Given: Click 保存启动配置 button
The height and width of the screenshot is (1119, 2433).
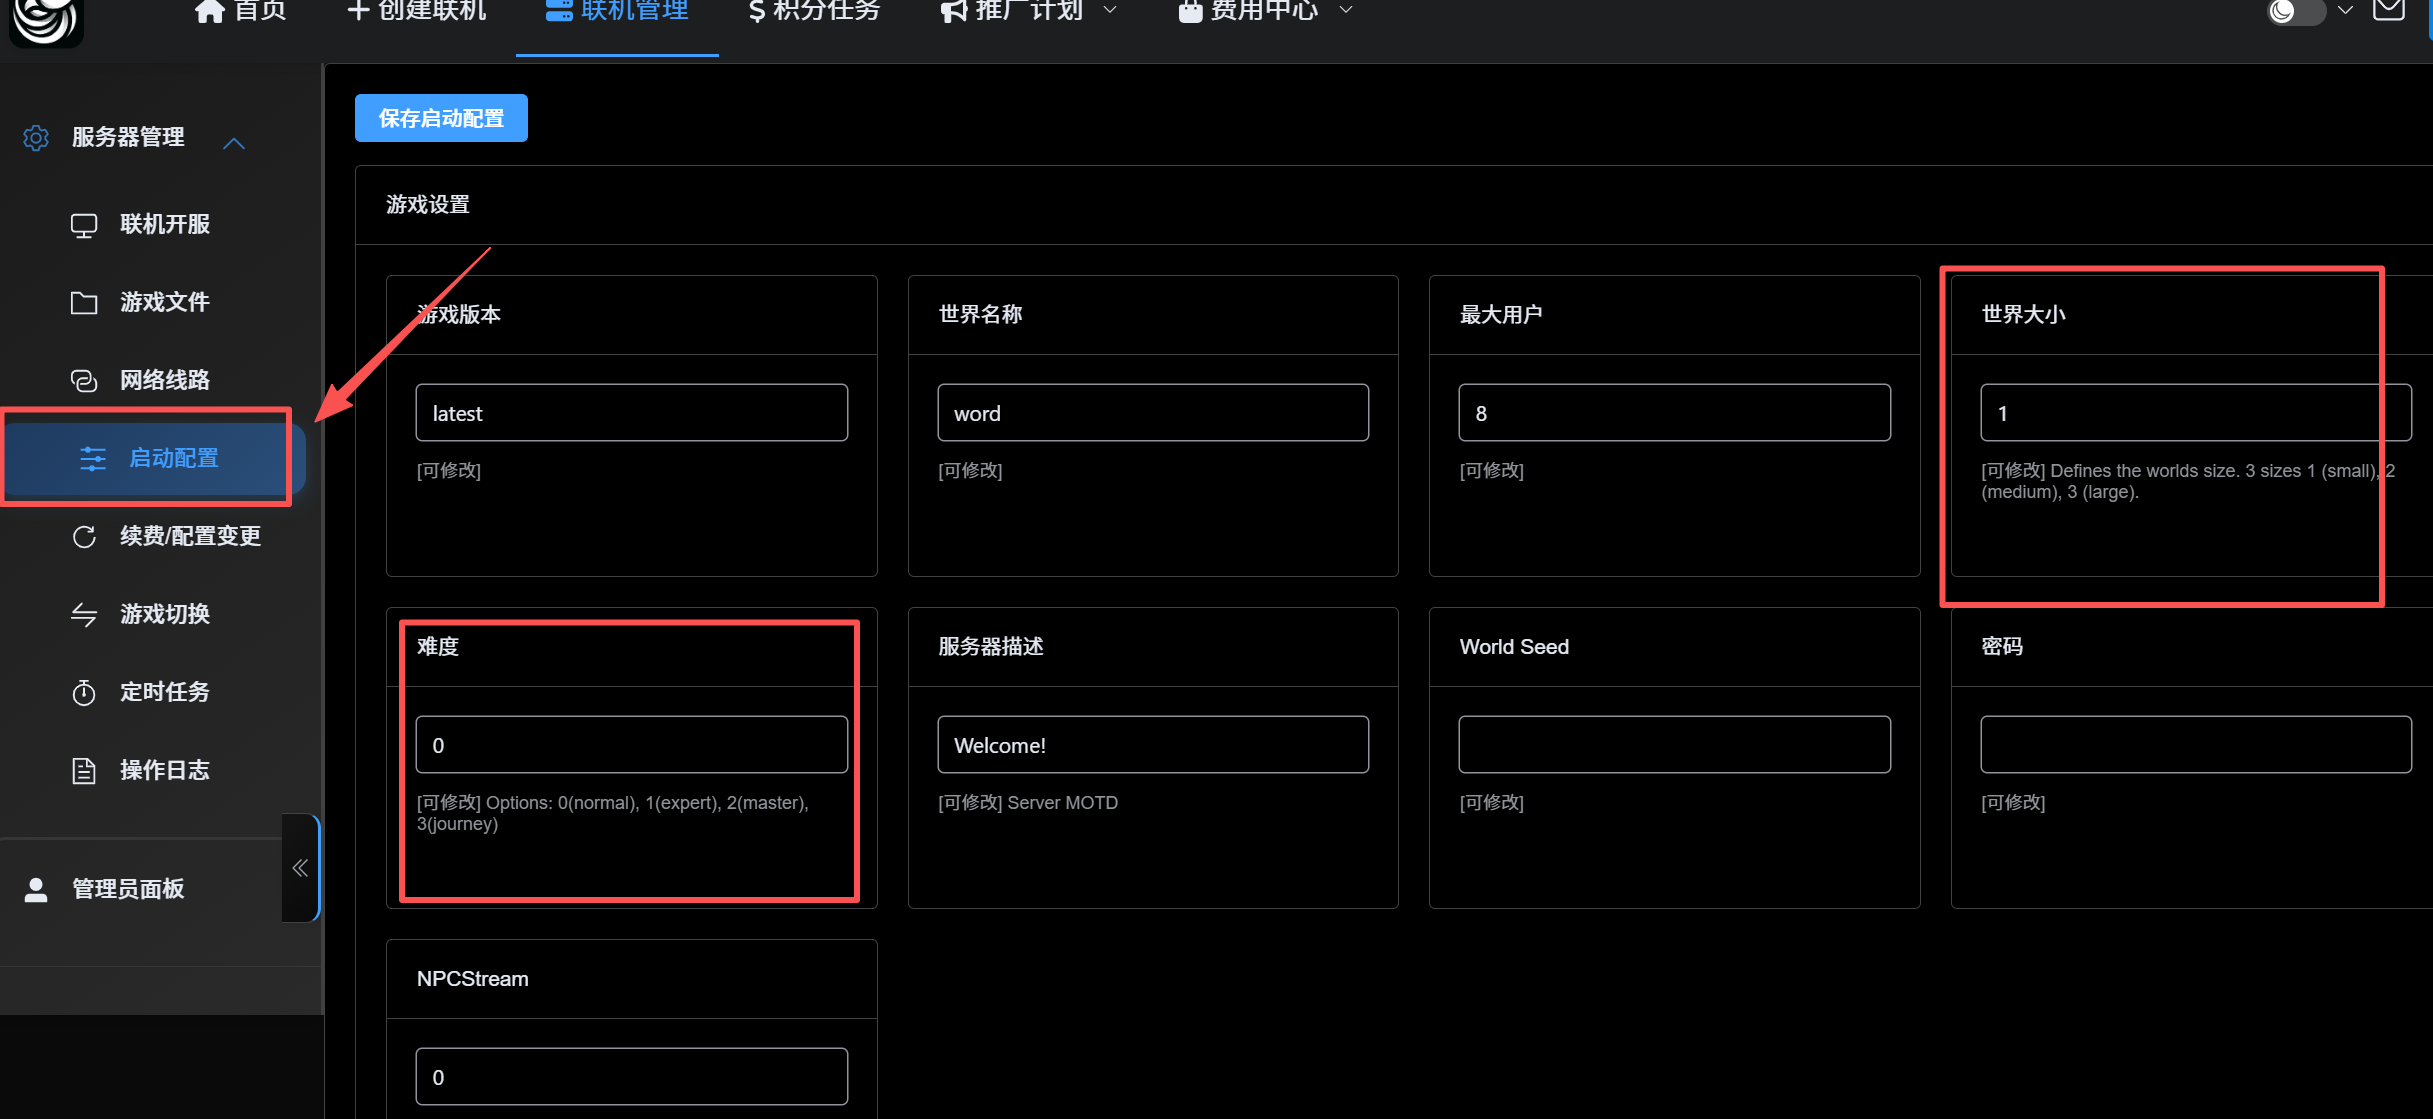Looking at the screenshot, I should 441,119.
